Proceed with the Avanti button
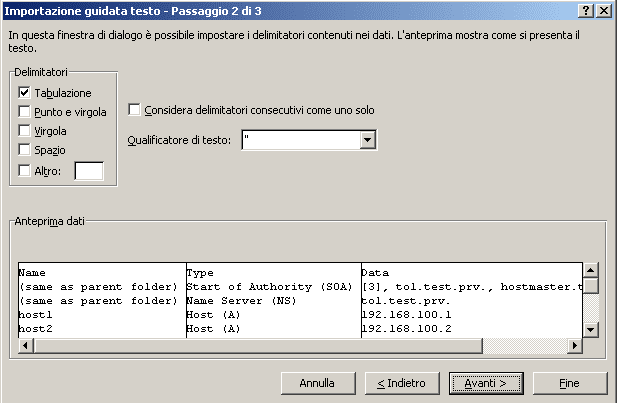The image size is (617, 403). click(486, 383)
